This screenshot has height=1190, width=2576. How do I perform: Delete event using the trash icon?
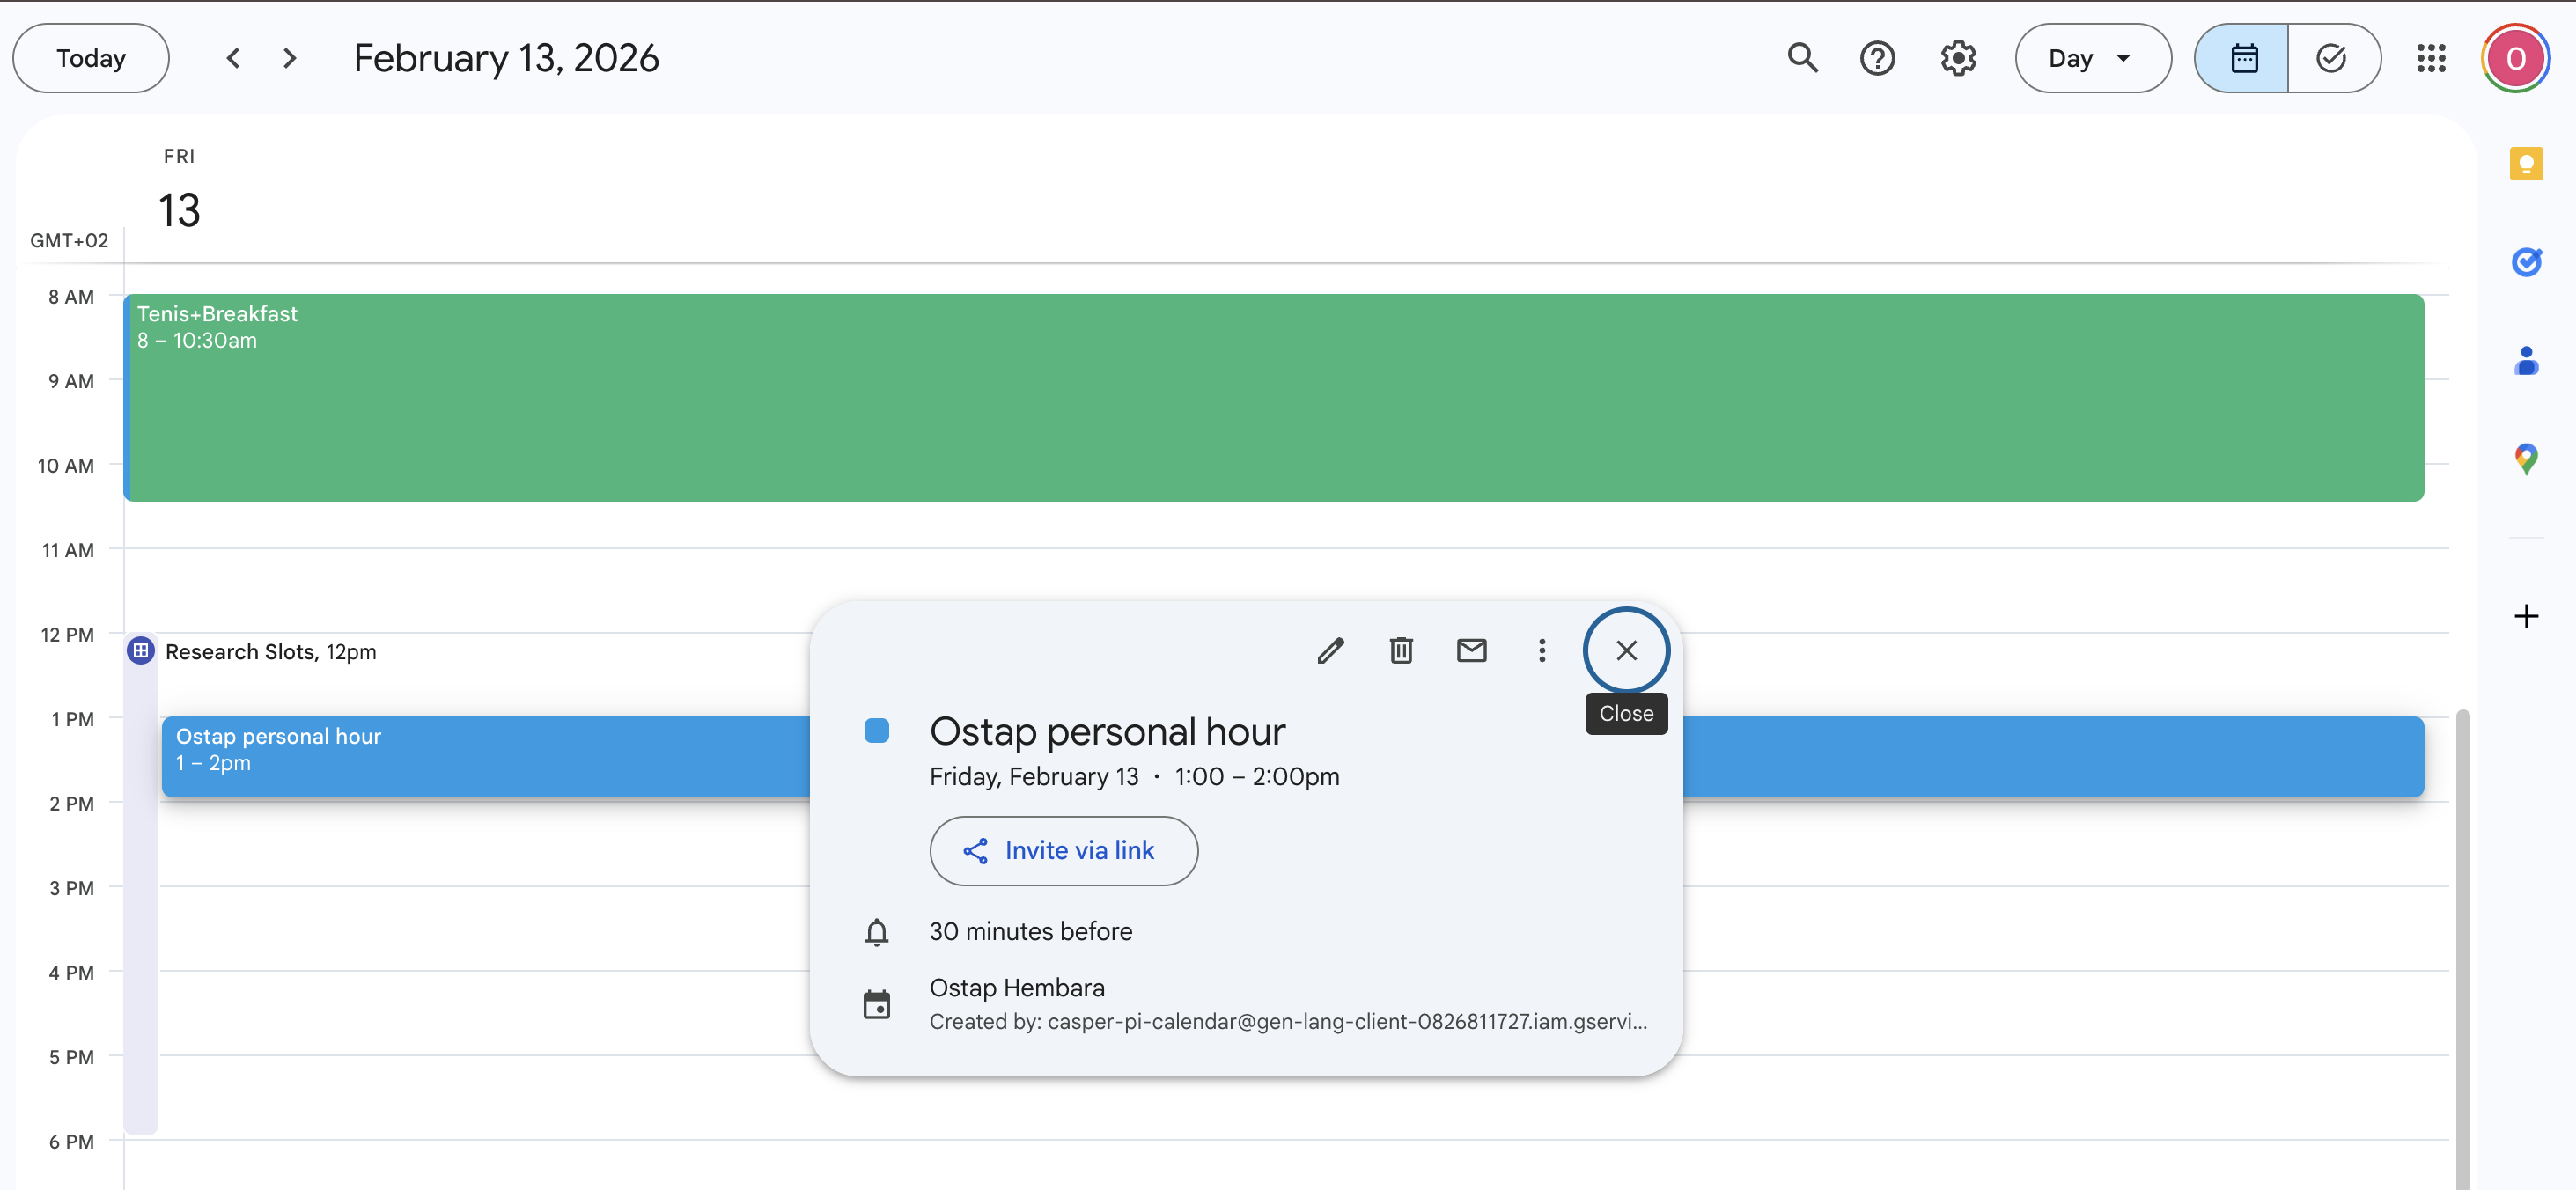1401,651
